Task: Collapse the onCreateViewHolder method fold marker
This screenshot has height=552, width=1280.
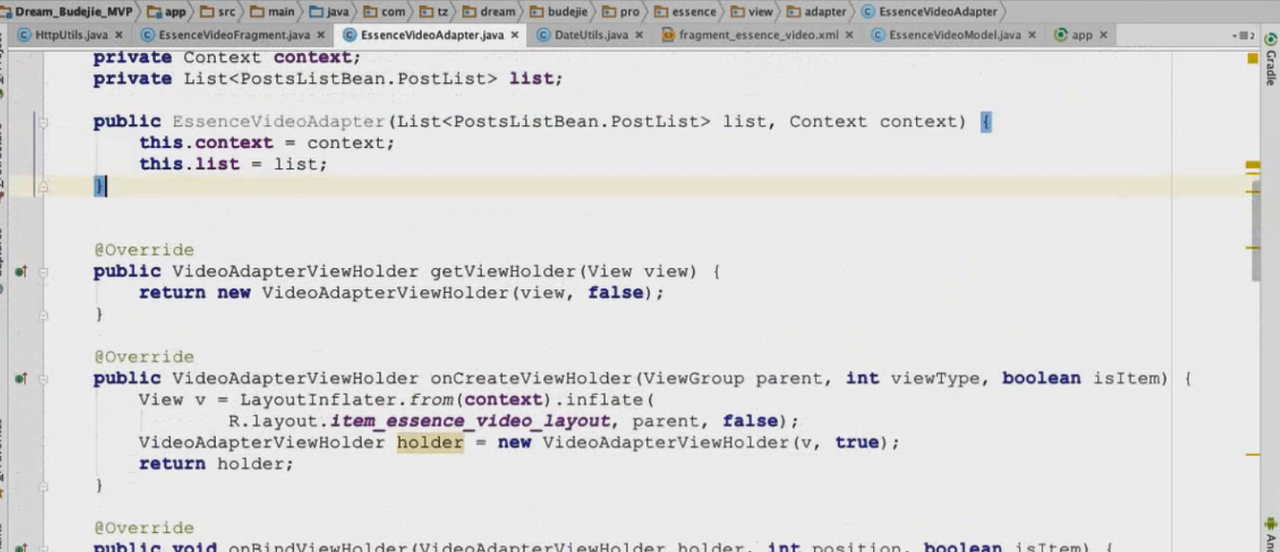Action: (x=43, y=379)
